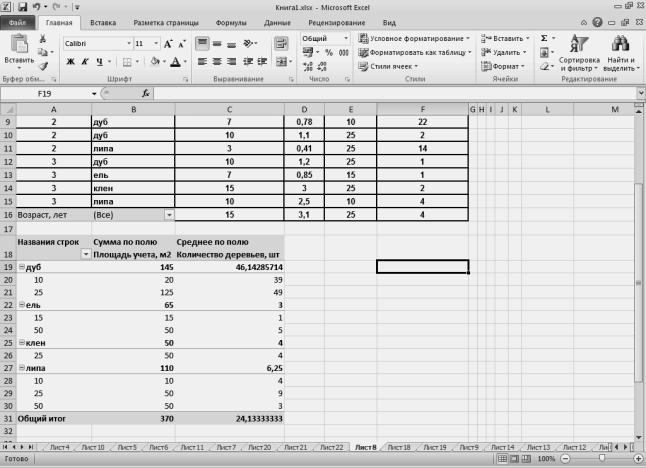Open Стили ячеек menu
The height and width of the screenshot is (468, 646).
coord(388,66)
